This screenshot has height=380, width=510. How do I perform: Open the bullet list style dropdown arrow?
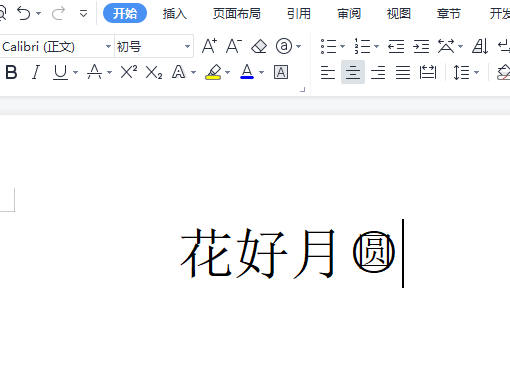342,46
